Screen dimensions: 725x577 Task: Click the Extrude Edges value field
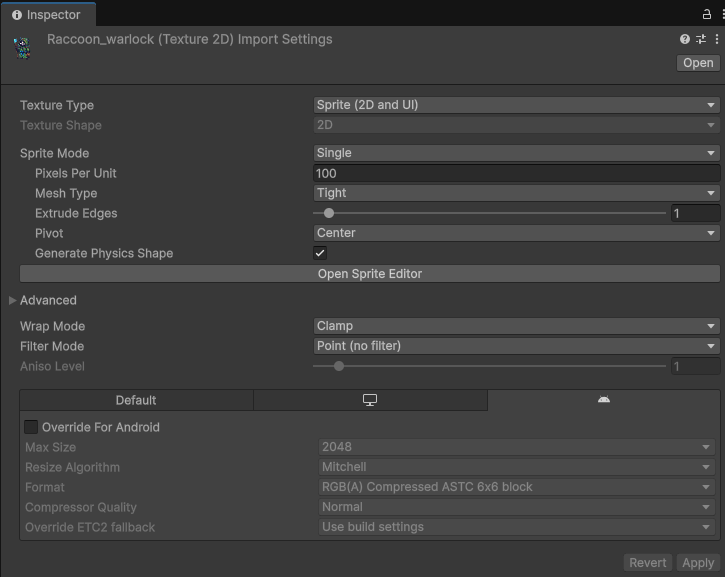pyautogui.click(x=695, y=213)
